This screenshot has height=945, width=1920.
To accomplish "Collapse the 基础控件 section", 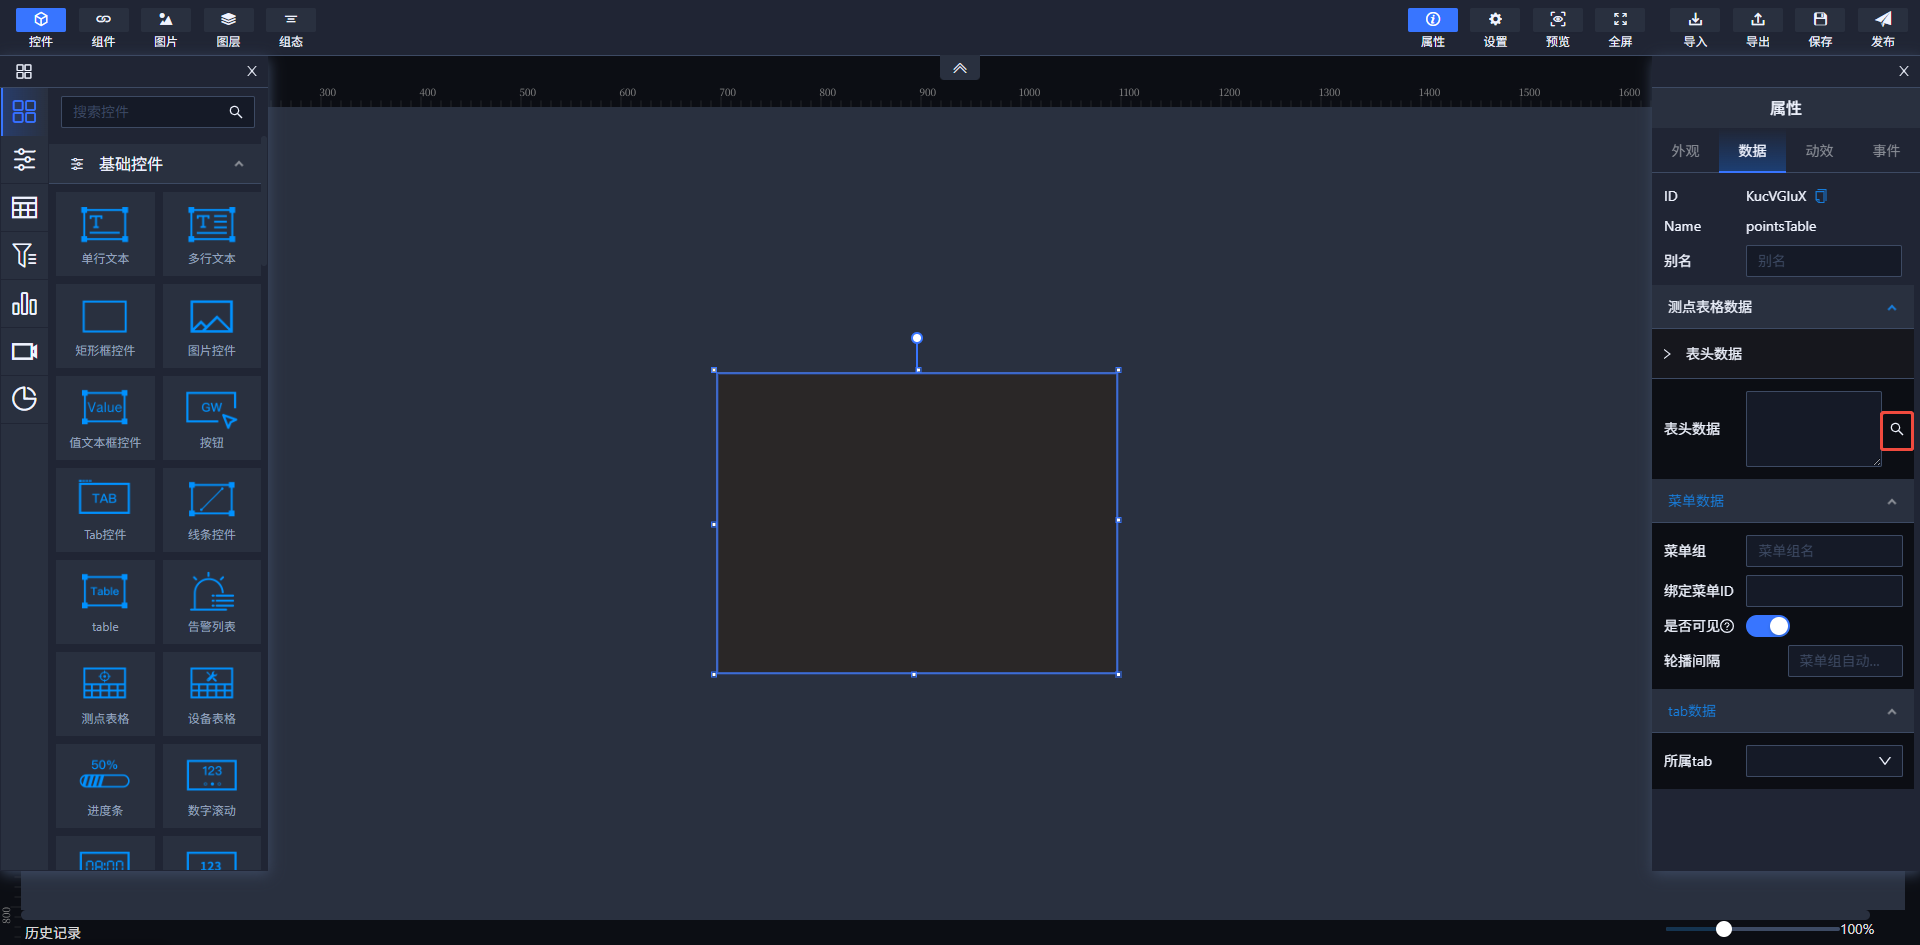I will click(x=238, y=164).
